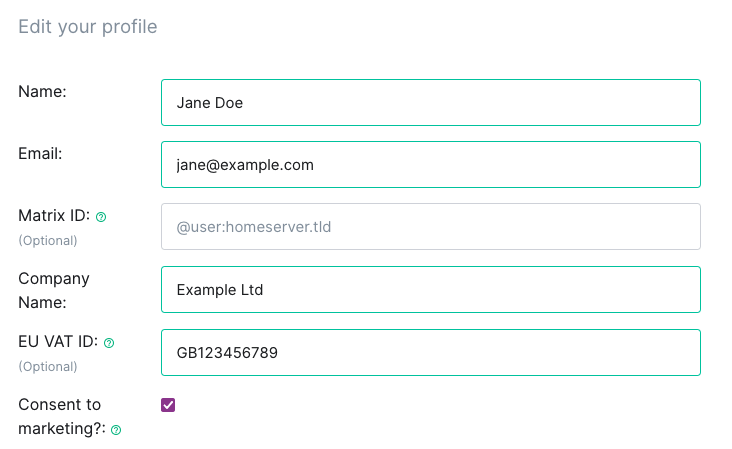This screenshot has height=449, width=732.
Task: Select the empty Matrix ID field
Action: pyautogui.click(x=430, y=227)
